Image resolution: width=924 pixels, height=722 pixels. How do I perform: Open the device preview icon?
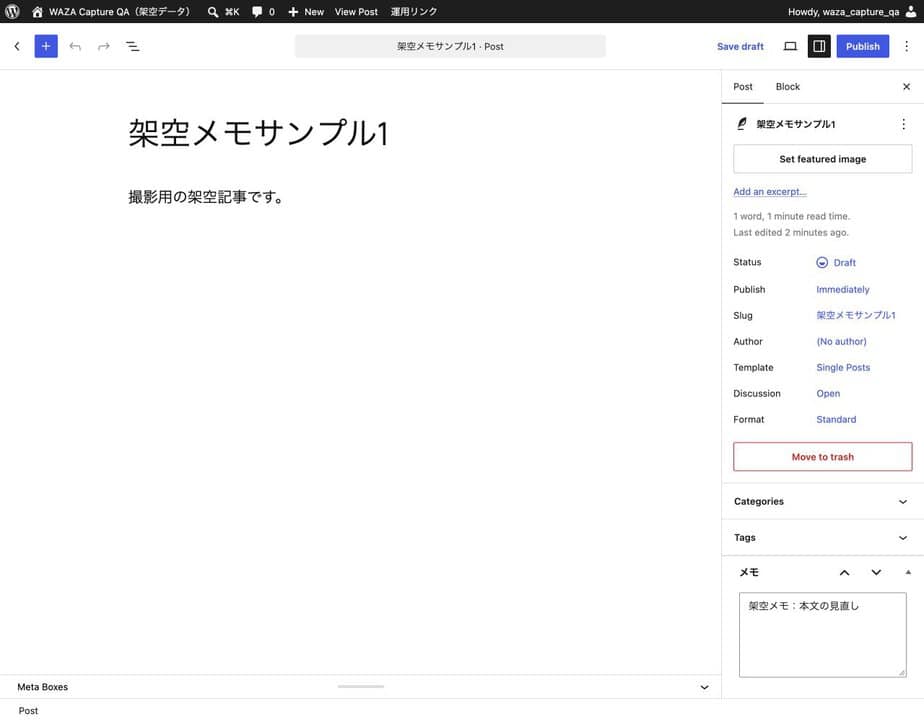coord(790,46)
